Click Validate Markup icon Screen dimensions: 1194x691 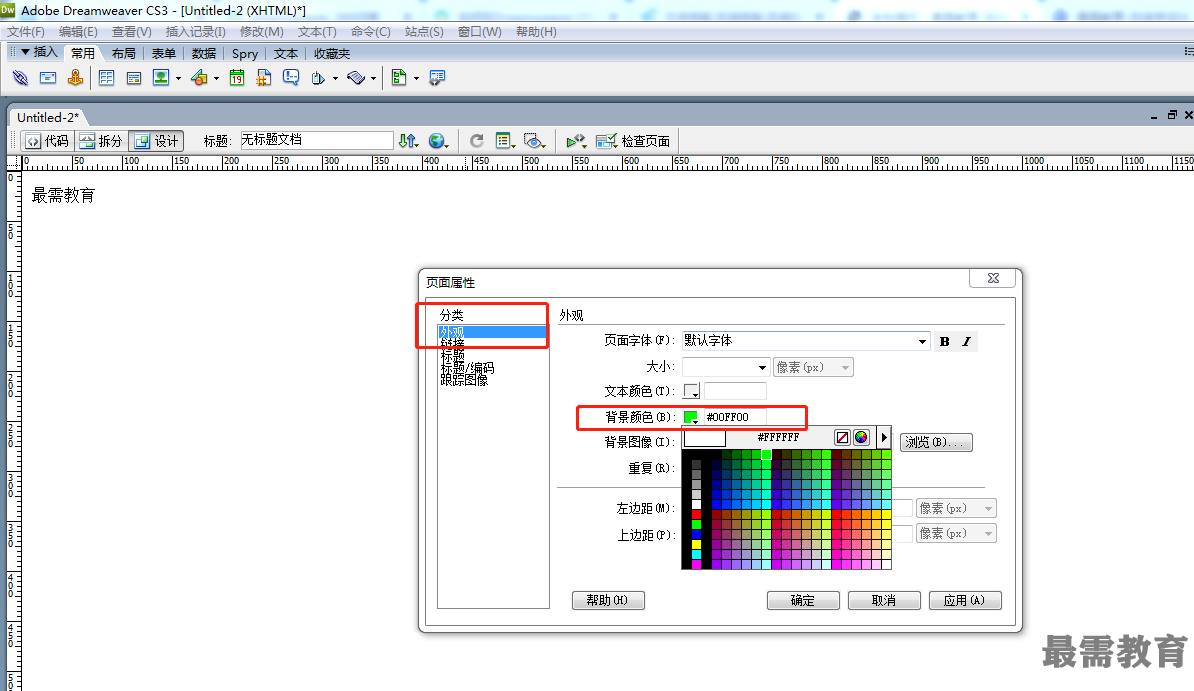(x=576, y=141)
